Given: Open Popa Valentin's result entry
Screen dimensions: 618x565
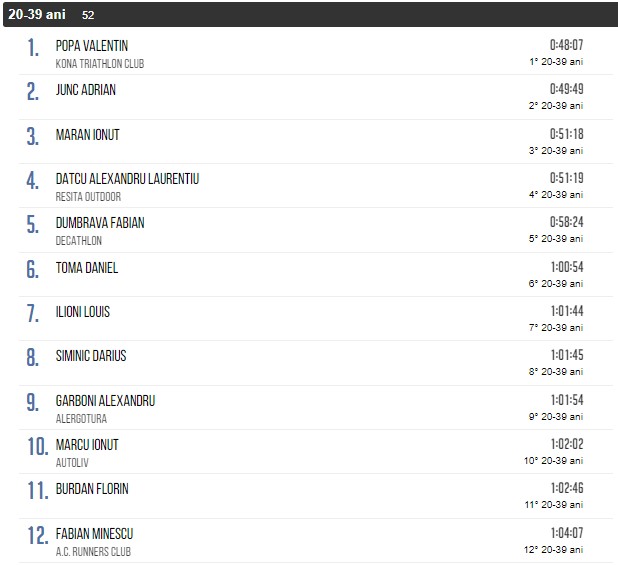Looking at the screenshot, I should click(x=92, y=46).
